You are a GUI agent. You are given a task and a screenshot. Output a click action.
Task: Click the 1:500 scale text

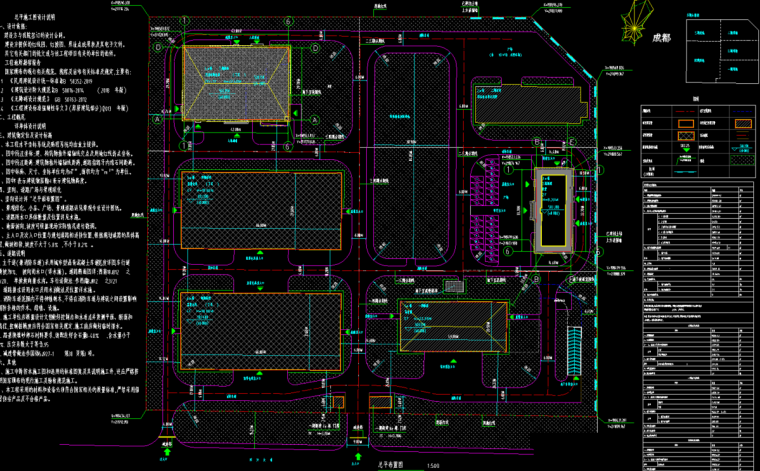point(432,466)
